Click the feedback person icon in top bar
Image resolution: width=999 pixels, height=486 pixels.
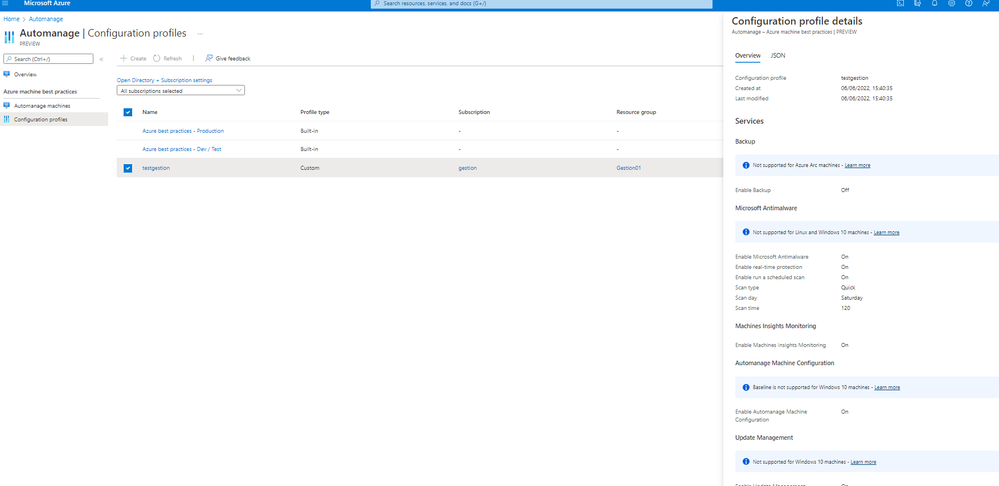[986, 3]
